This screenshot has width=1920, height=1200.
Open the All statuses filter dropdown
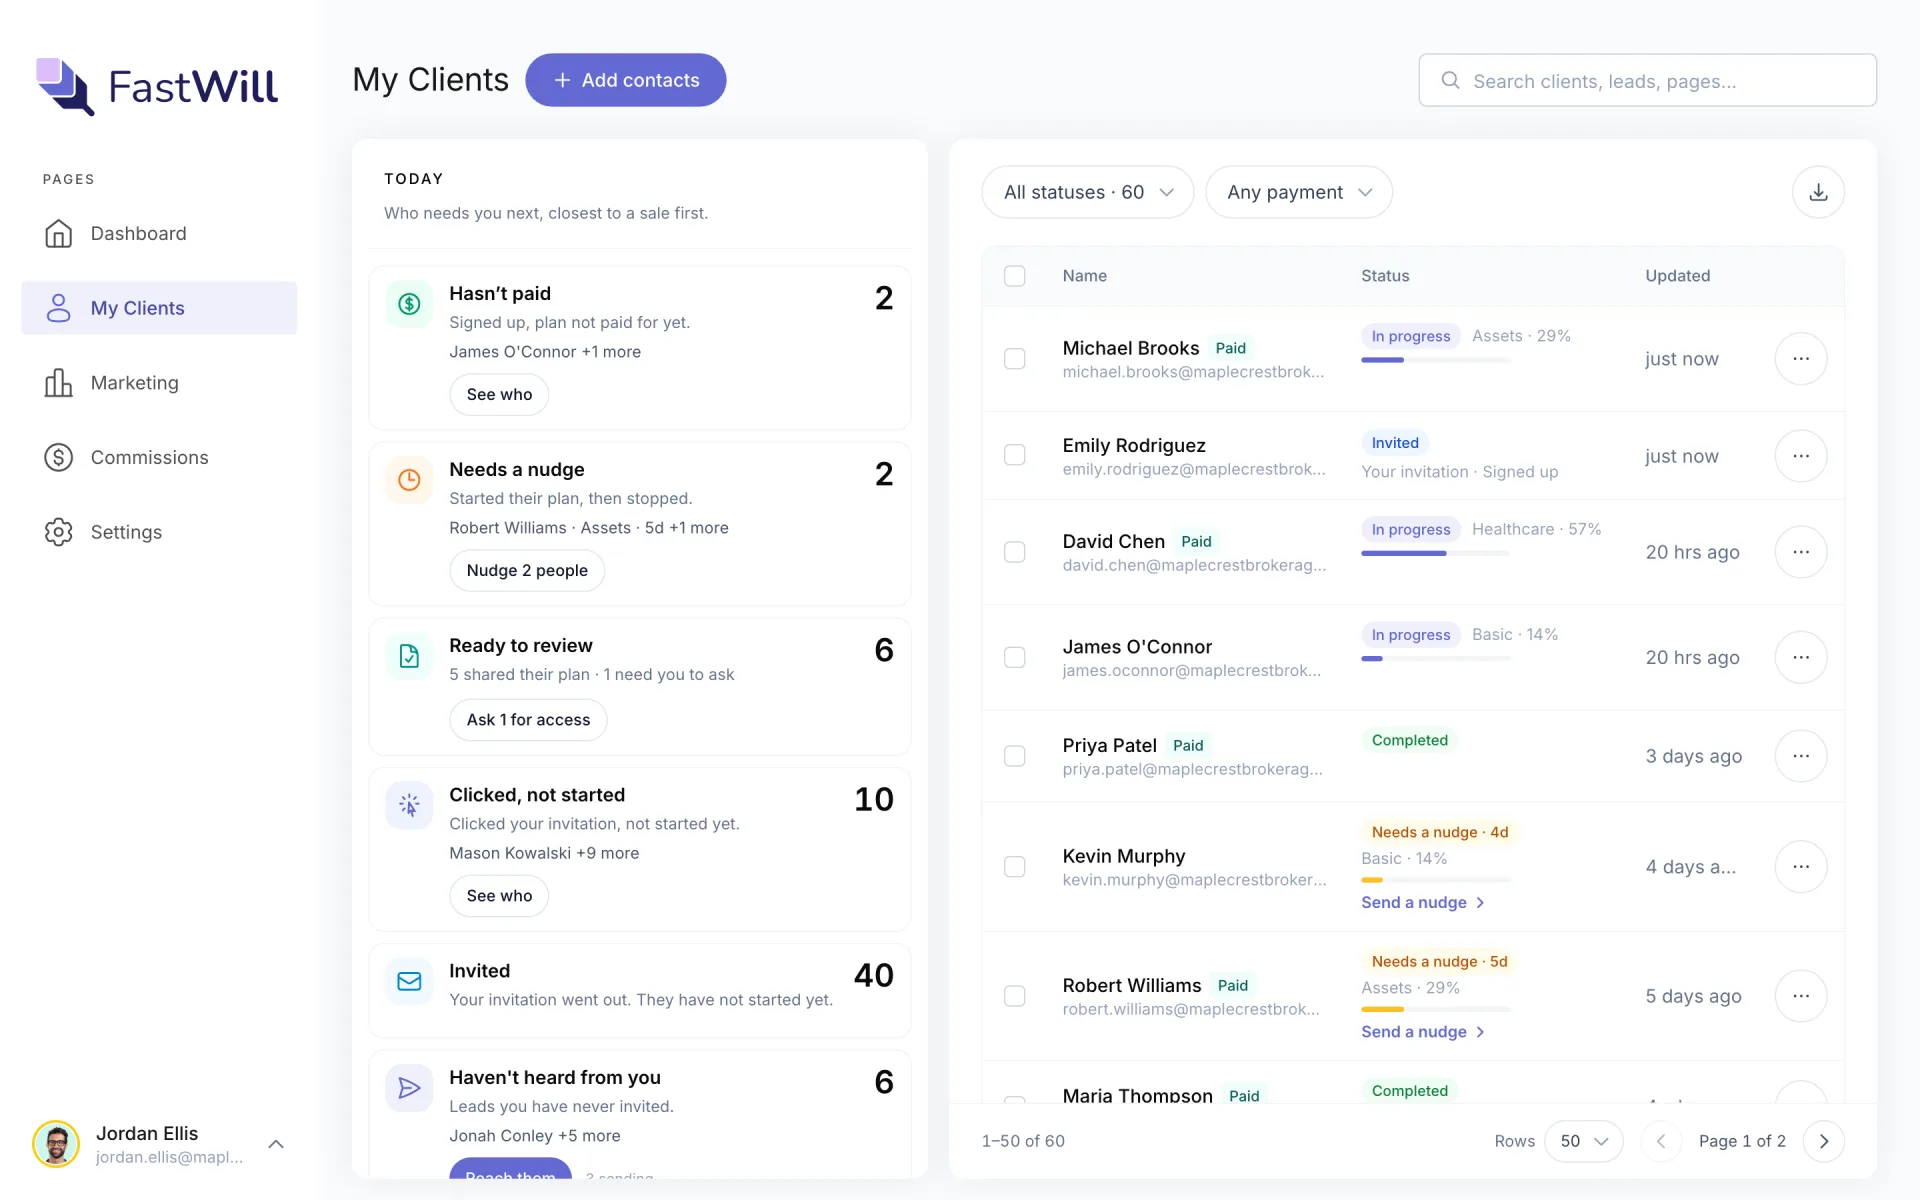1088,192
